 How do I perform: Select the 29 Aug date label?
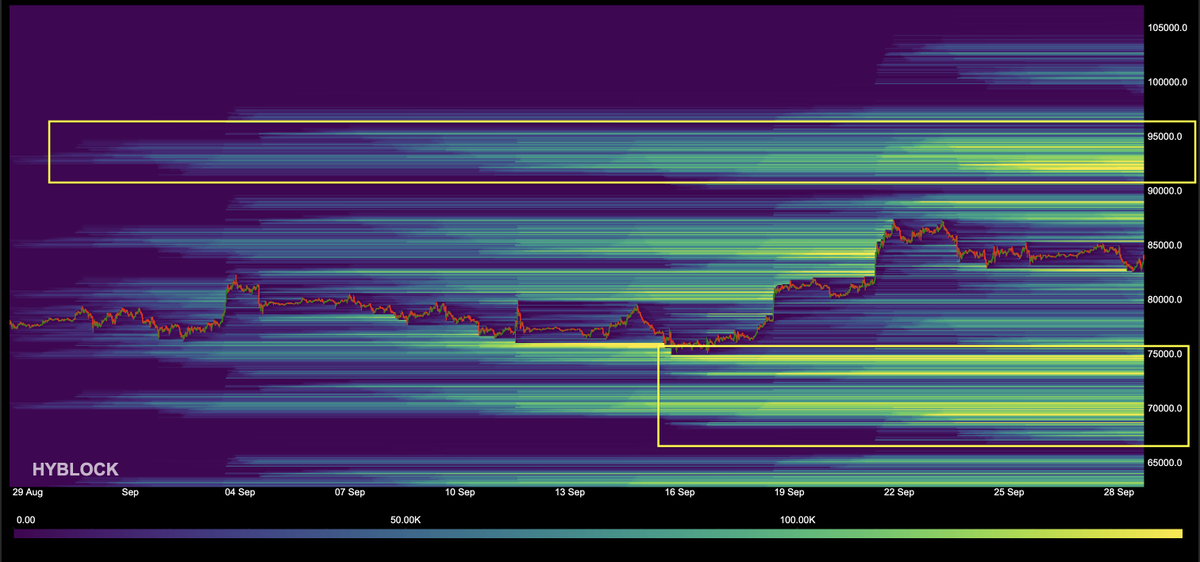[x=26, y=493]
